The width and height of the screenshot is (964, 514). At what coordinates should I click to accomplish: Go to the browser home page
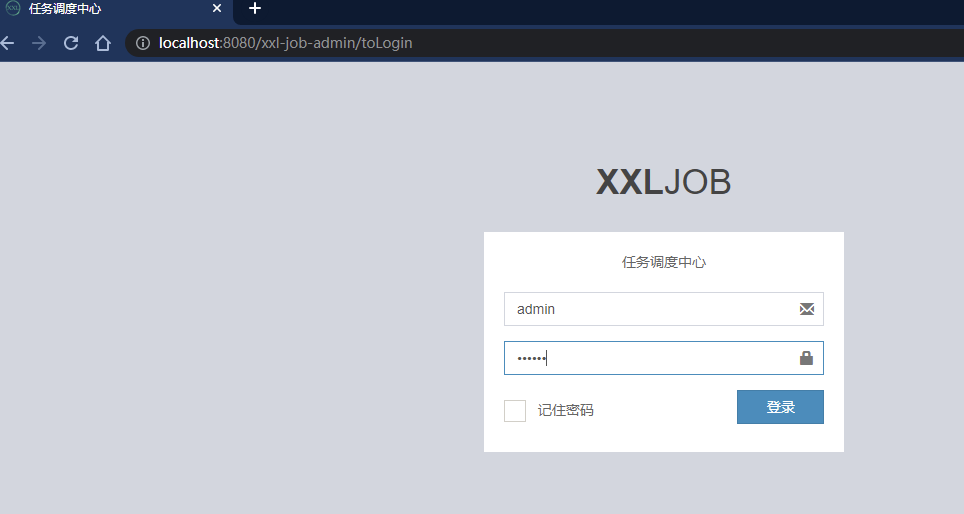pyautogui.click(x=102, y=43)
